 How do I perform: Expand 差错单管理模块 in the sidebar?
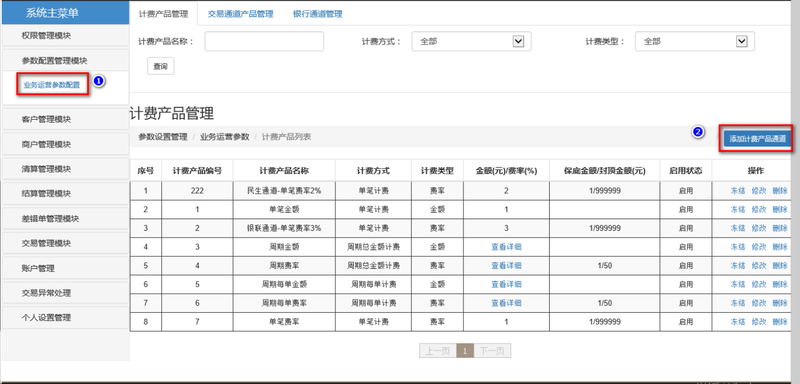click(65, 219)
